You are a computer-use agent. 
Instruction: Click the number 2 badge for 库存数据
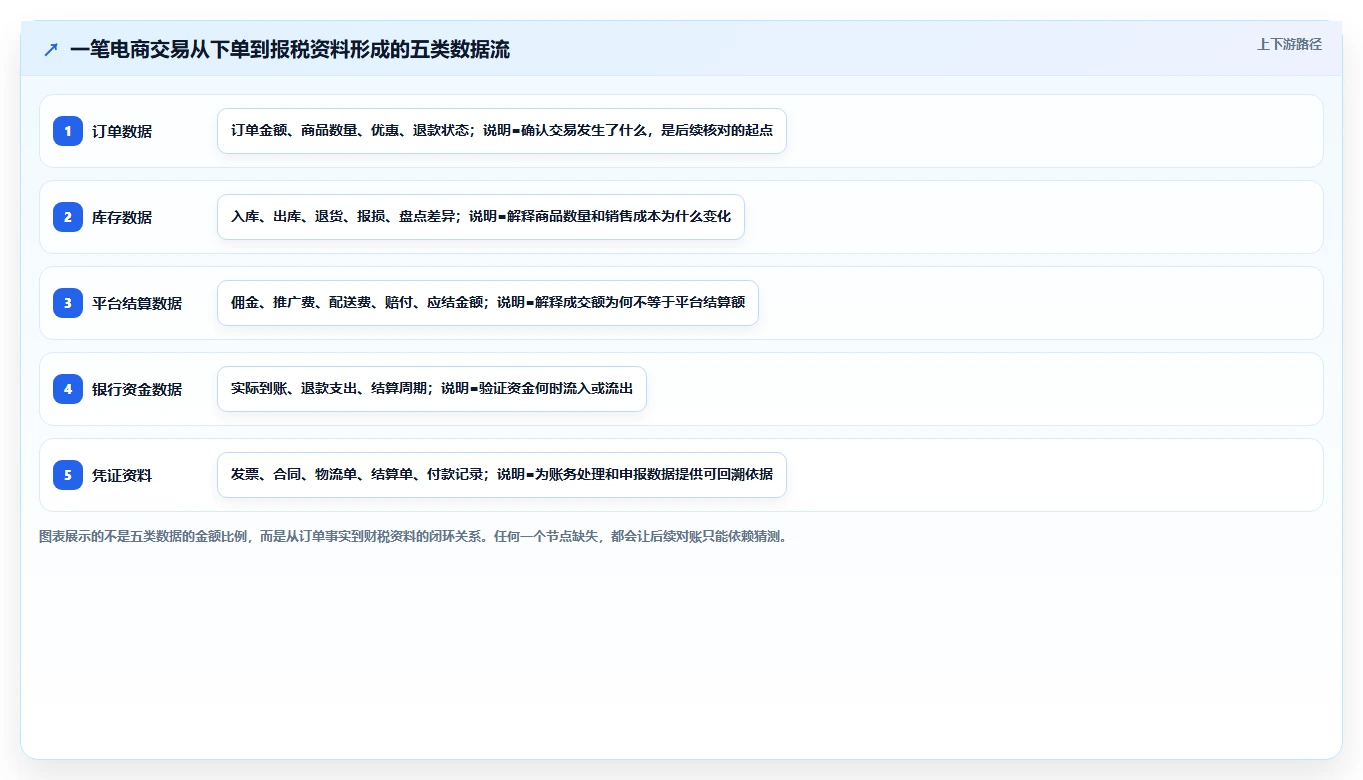(x=68, y=217)
